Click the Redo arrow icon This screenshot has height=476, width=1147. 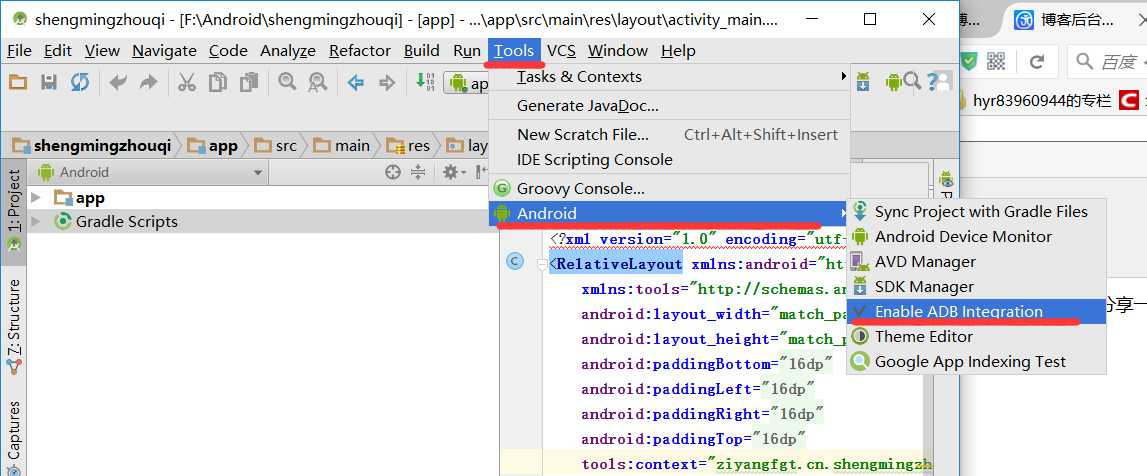148,82
